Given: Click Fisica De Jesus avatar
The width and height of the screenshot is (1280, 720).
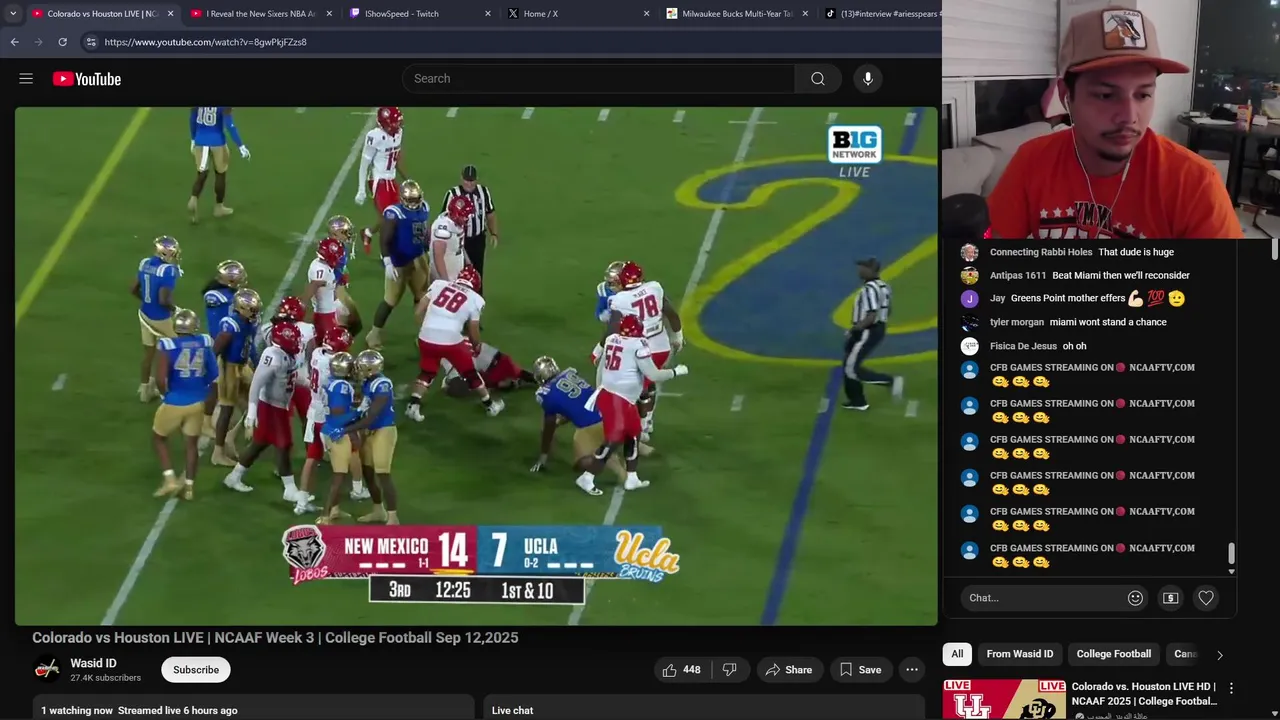Looking at the screenshot, I should (969, 347).
